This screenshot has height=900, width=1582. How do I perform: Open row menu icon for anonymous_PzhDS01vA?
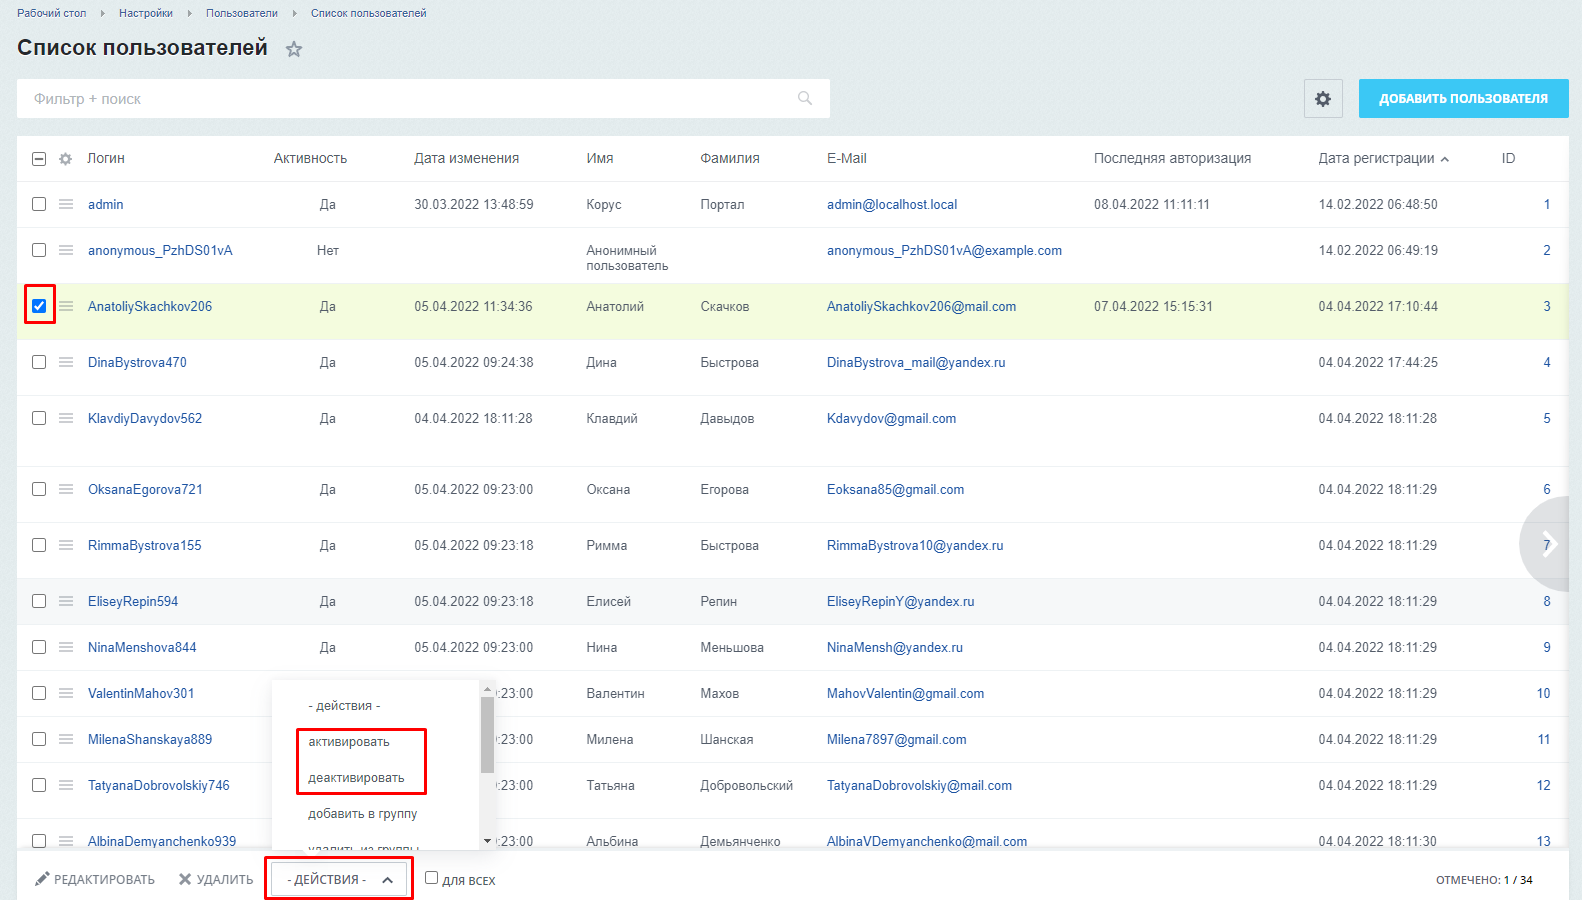tap(66, 250)
